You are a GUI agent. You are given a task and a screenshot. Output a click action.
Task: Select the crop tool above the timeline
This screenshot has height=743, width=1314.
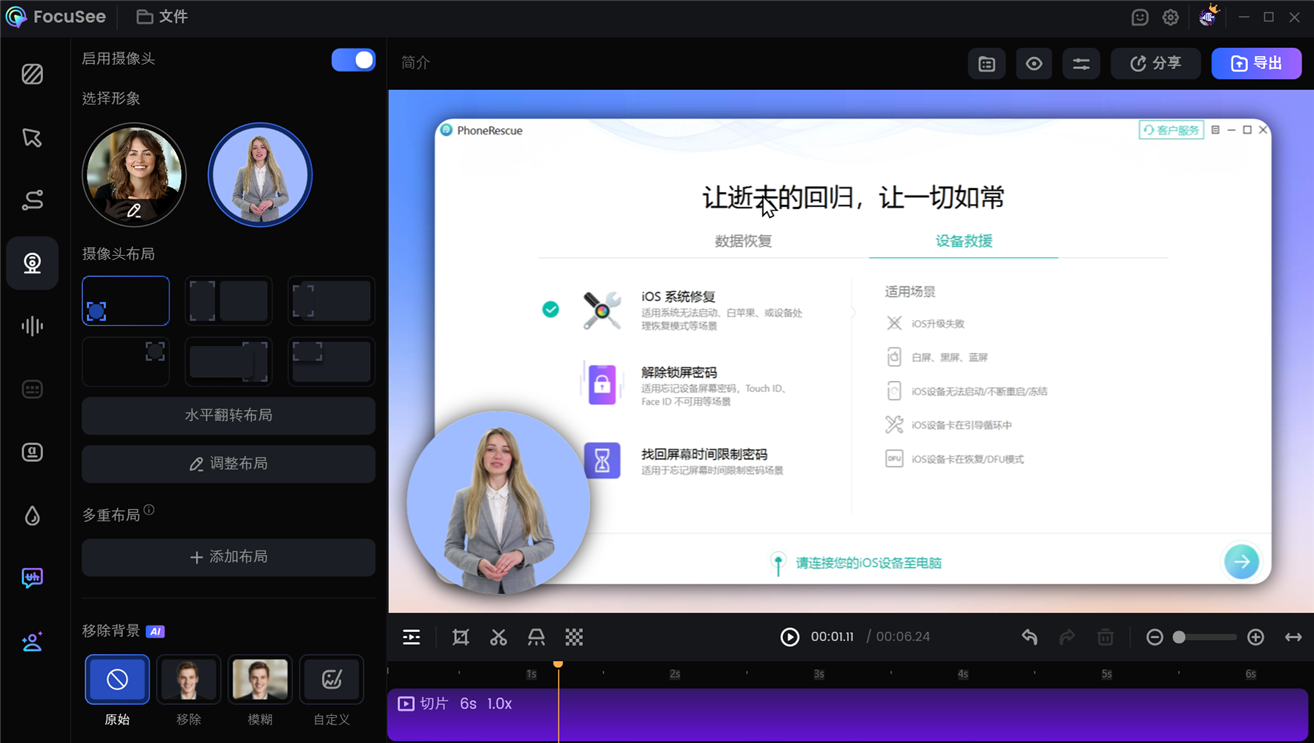point(461,637)
